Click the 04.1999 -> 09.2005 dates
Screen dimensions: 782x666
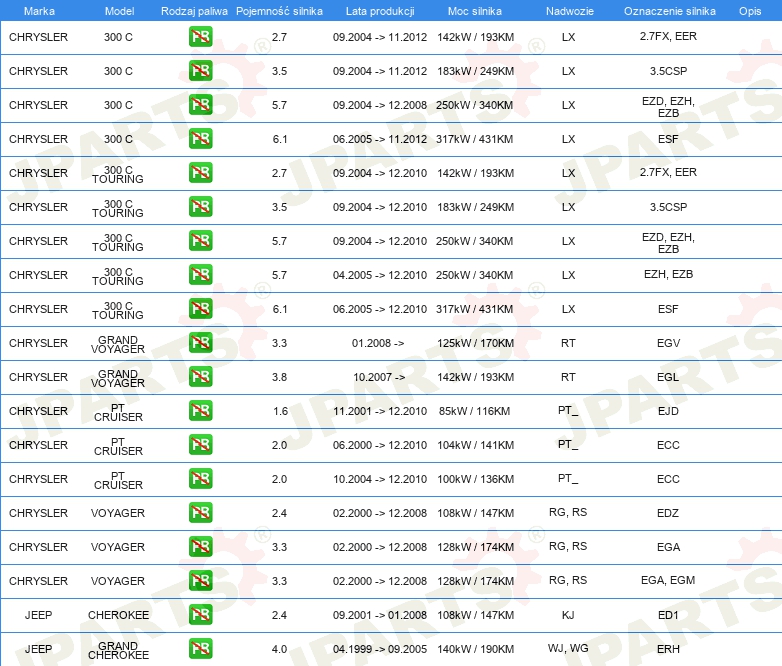pos(380,649)
